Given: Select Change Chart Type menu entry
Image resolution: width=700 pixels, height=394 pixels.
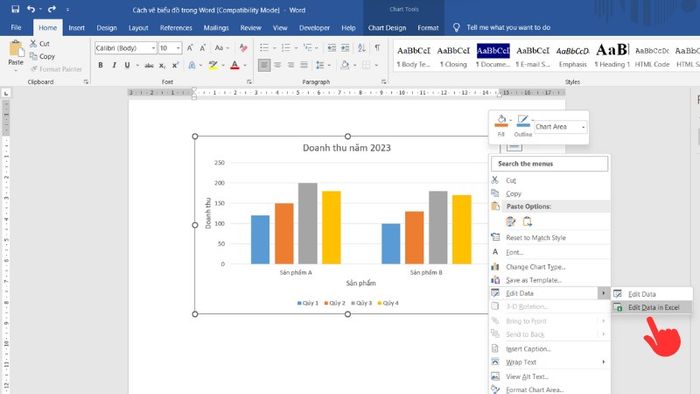Looking at the screenshot, I should tap(535, 267).
